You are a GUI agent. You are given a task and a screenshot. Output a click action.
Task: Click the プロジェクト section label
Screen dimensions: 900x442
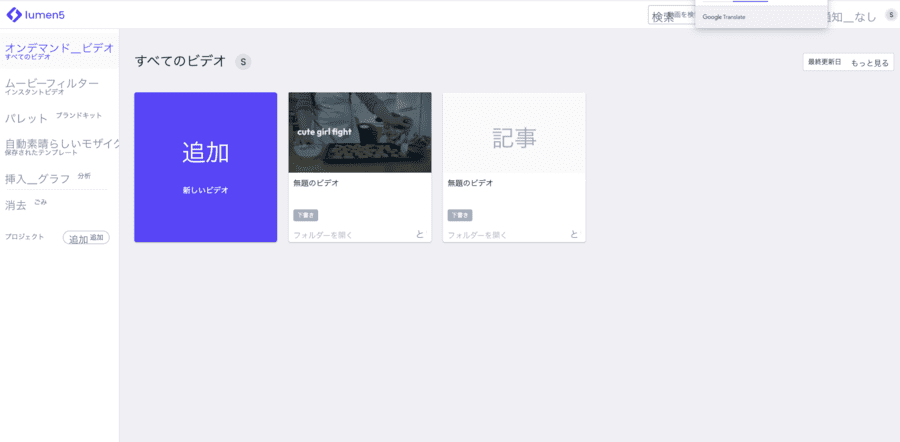click(24, 237)
